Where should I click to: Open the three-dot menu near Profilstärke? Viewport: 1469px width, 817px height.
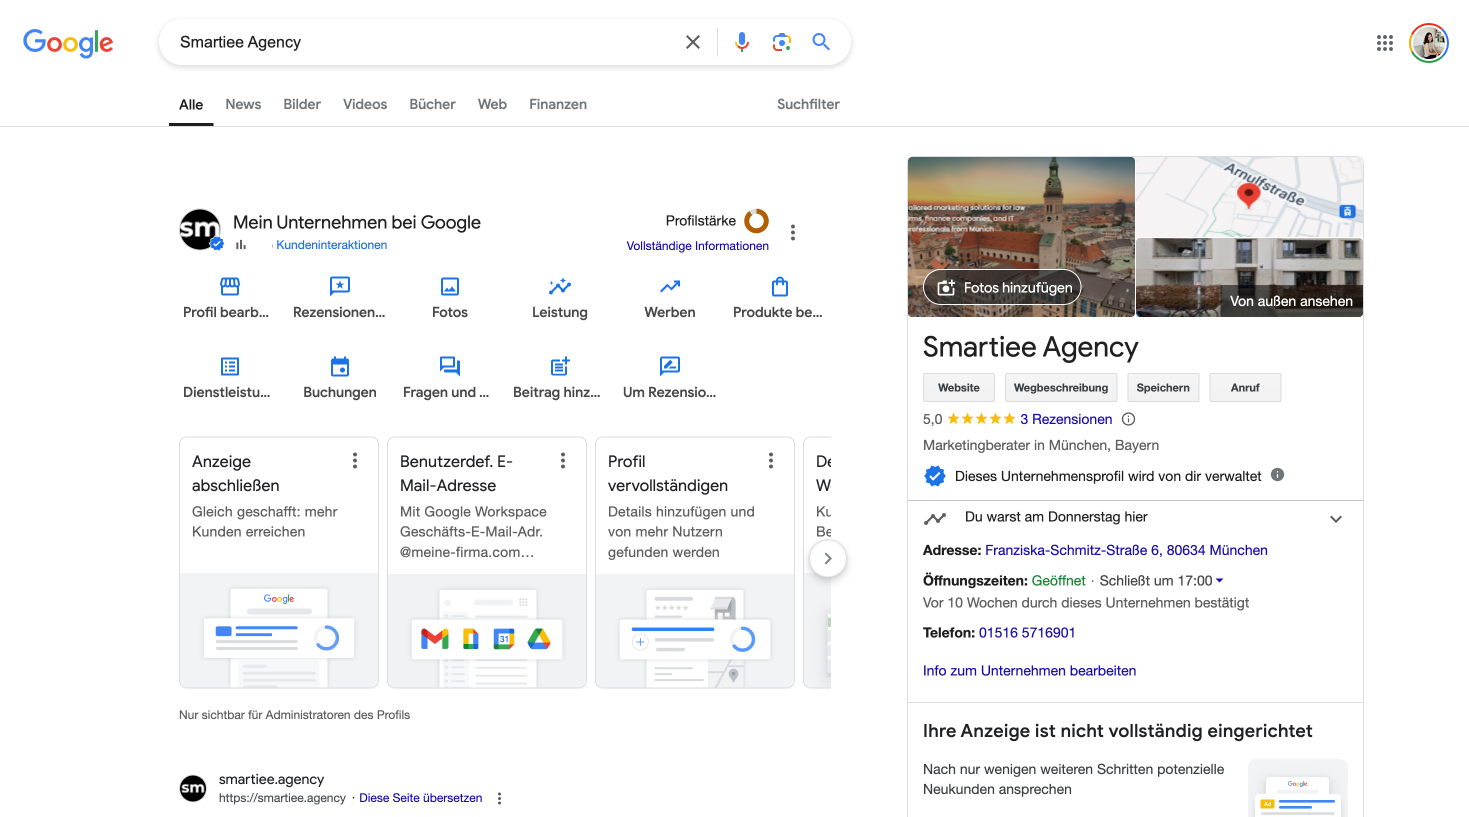[792, 231]
